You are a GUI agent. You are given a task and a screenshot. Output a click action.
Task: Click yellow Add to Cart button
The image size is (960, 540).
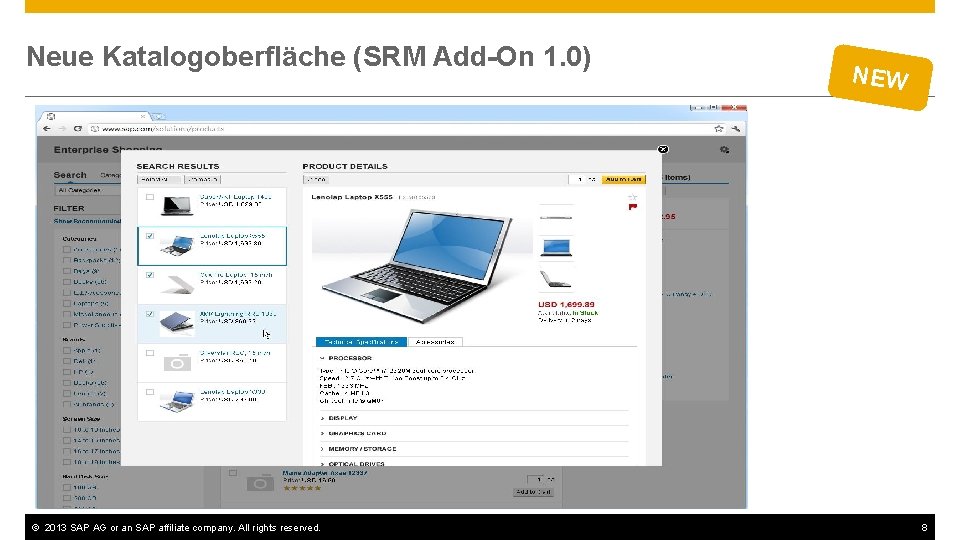click(x=623, y=179)
